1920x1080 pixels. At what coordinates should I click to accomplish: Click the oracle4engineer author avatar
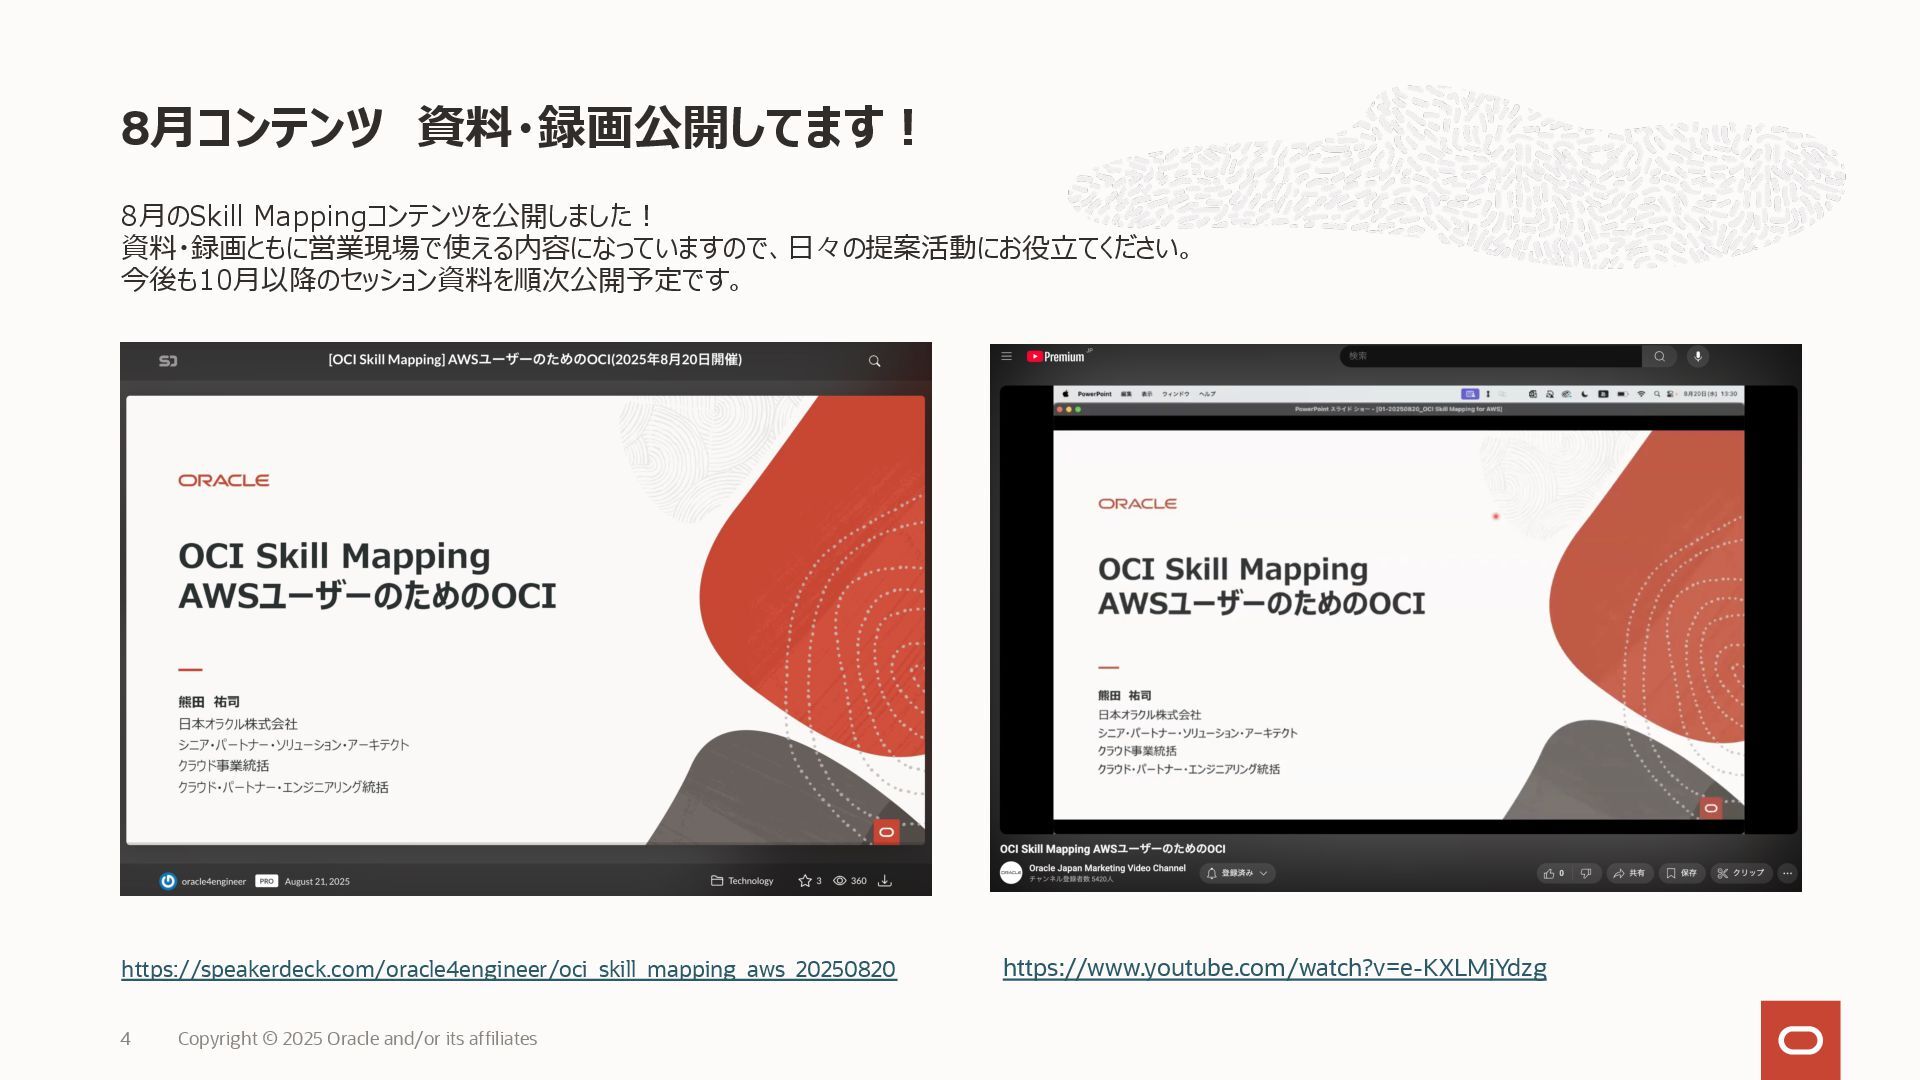(167, 881)
